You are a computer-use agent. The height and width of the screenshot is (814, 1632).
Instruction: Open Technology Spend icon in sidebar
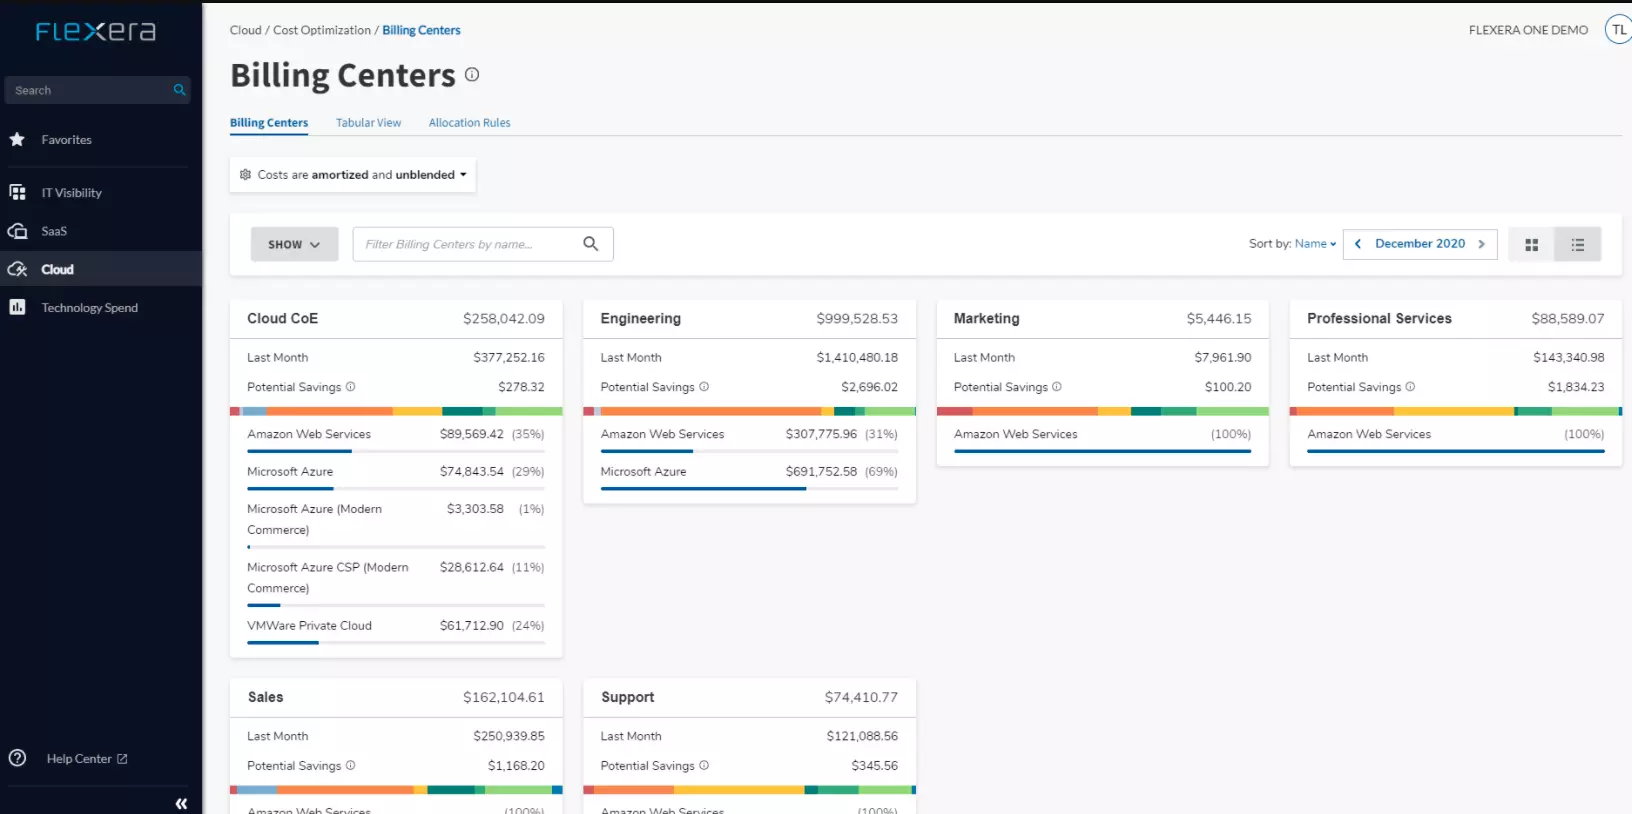coord(17,307)
